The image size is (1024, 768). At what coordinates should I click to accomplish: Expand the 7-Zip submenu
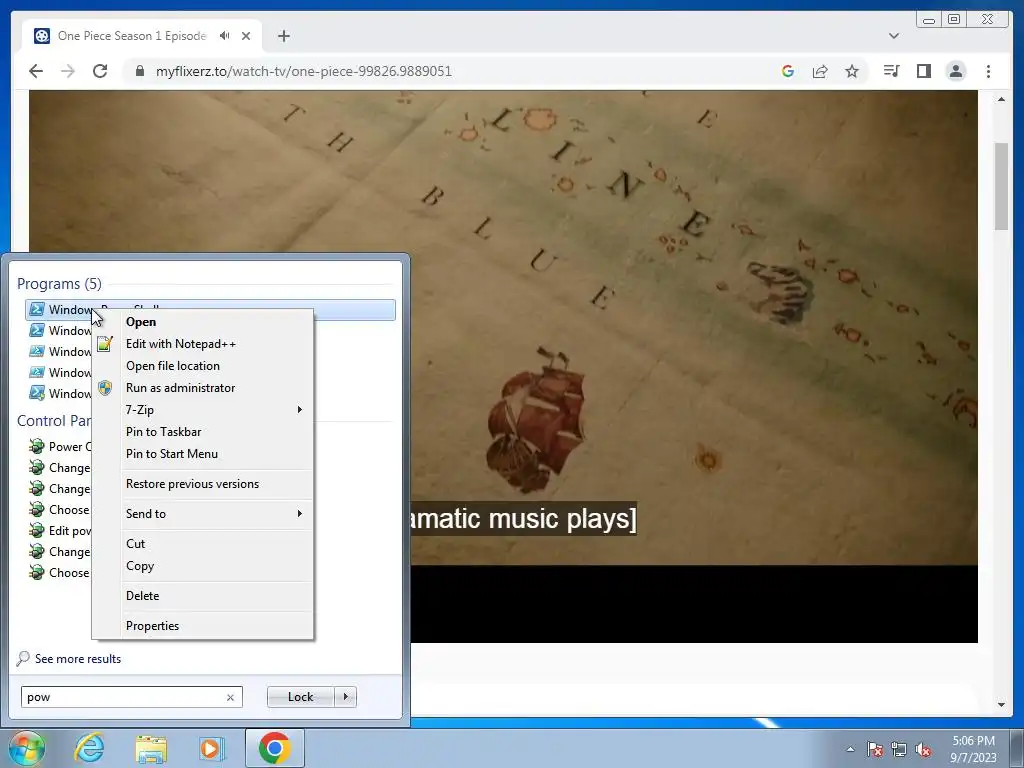point(204,409)
